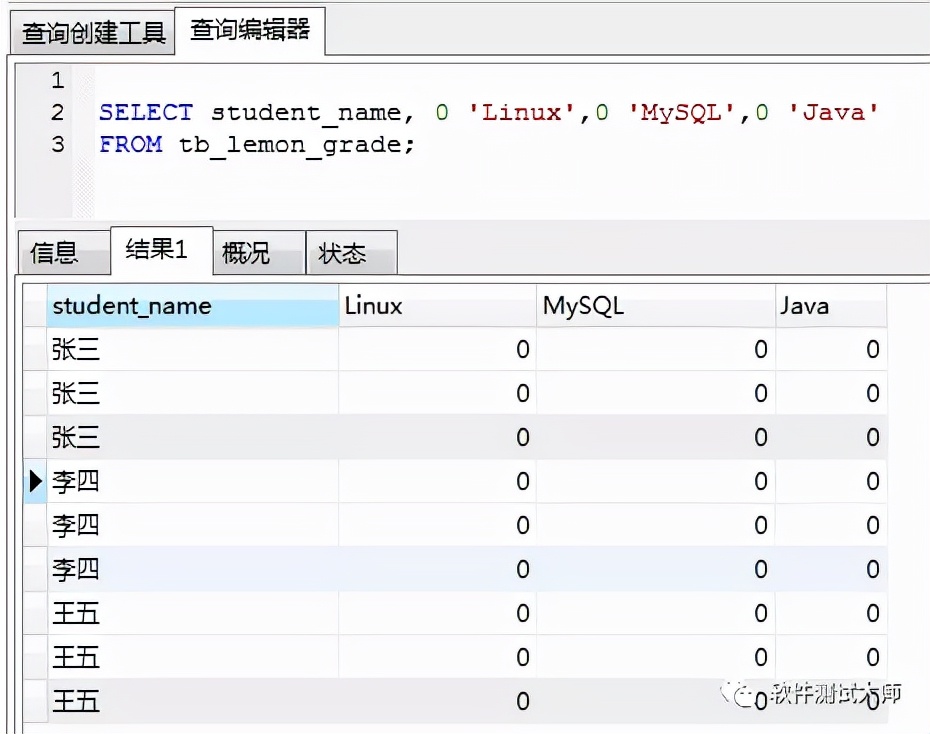Click the Linux column header
Screen dimensions: 930x734
[436, 306]
